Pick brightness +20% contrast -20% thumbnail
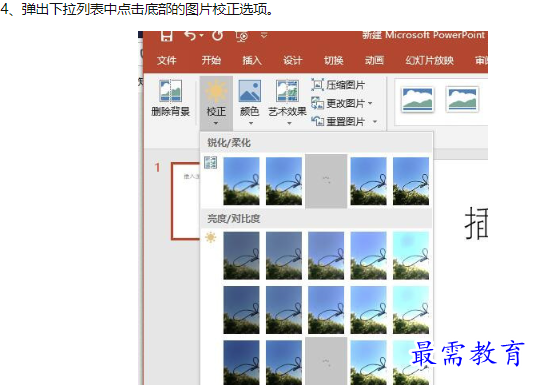This screenshot has height=385, width=533. tap(368, 310)
